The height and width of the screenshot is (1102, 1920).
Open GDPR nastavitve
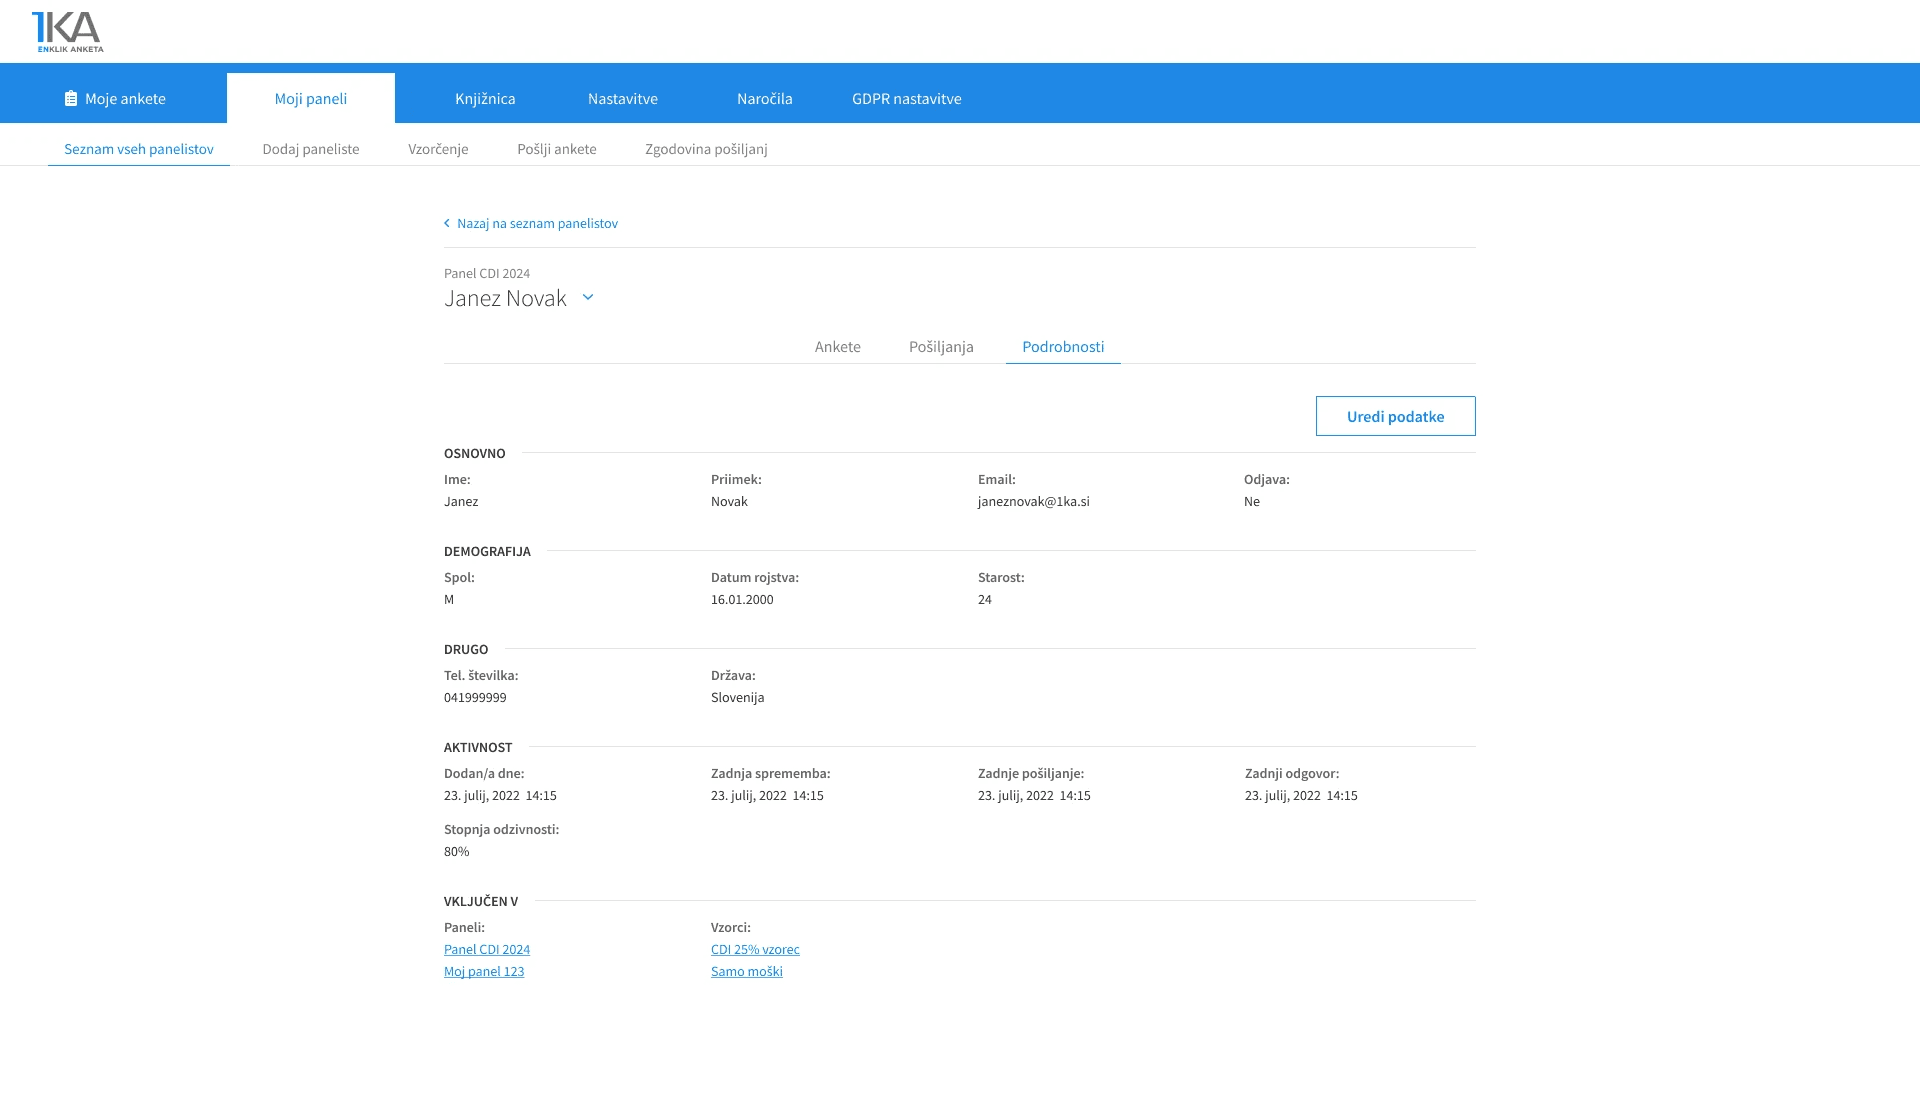(x=906, y=99)
